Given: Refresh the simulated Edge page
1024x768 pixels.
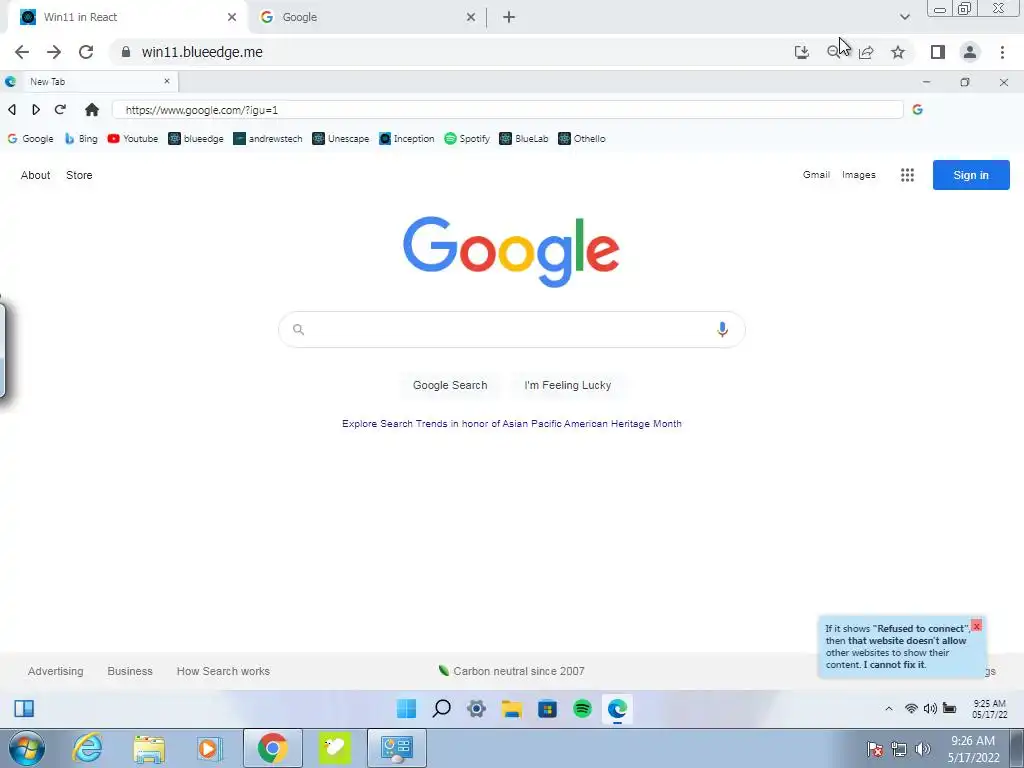Looking at the screenshot, I should click(x=60, y=110).
